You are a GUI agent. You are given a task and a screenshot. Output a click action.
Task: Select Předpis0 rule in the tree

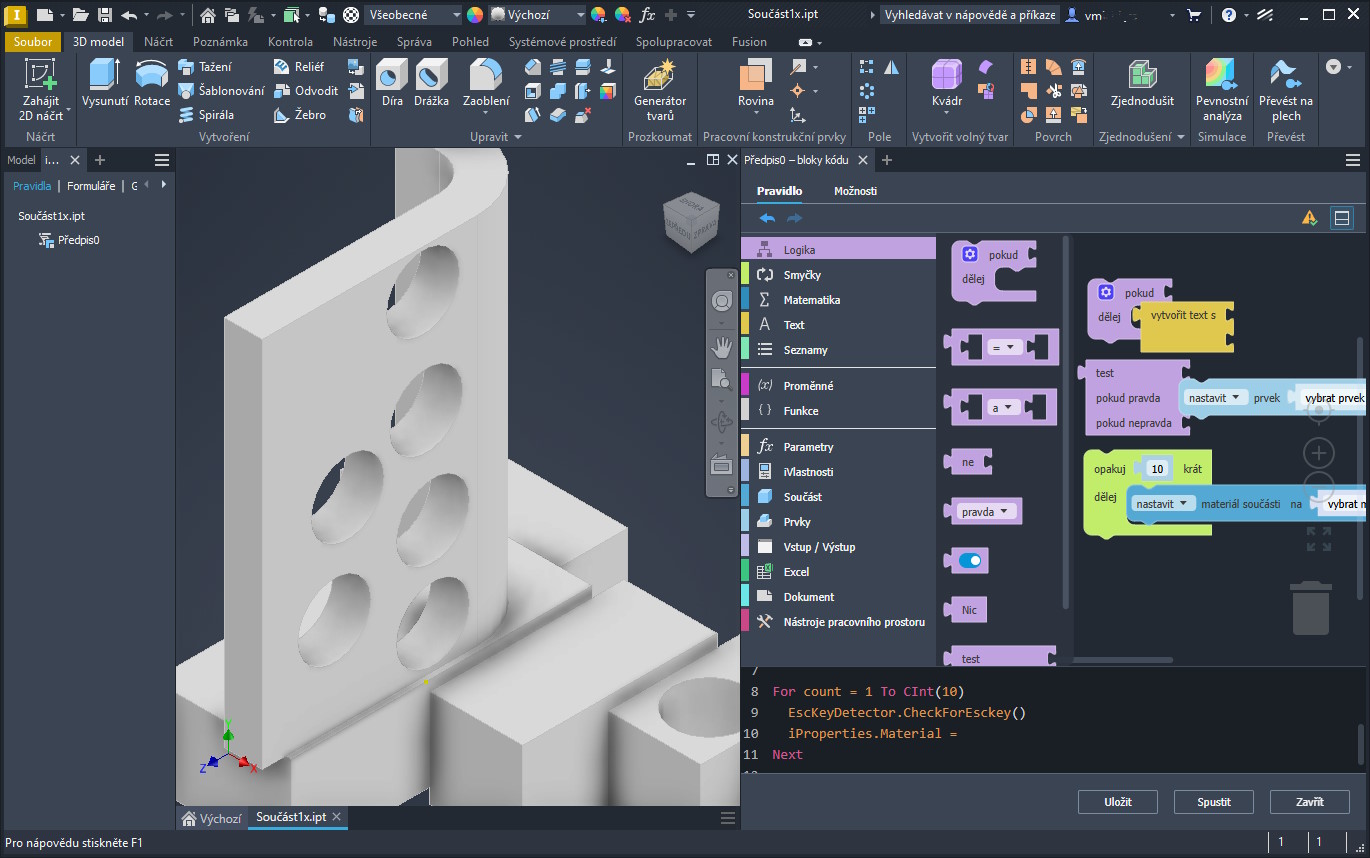pyautogui.click(x=78, y=240)
